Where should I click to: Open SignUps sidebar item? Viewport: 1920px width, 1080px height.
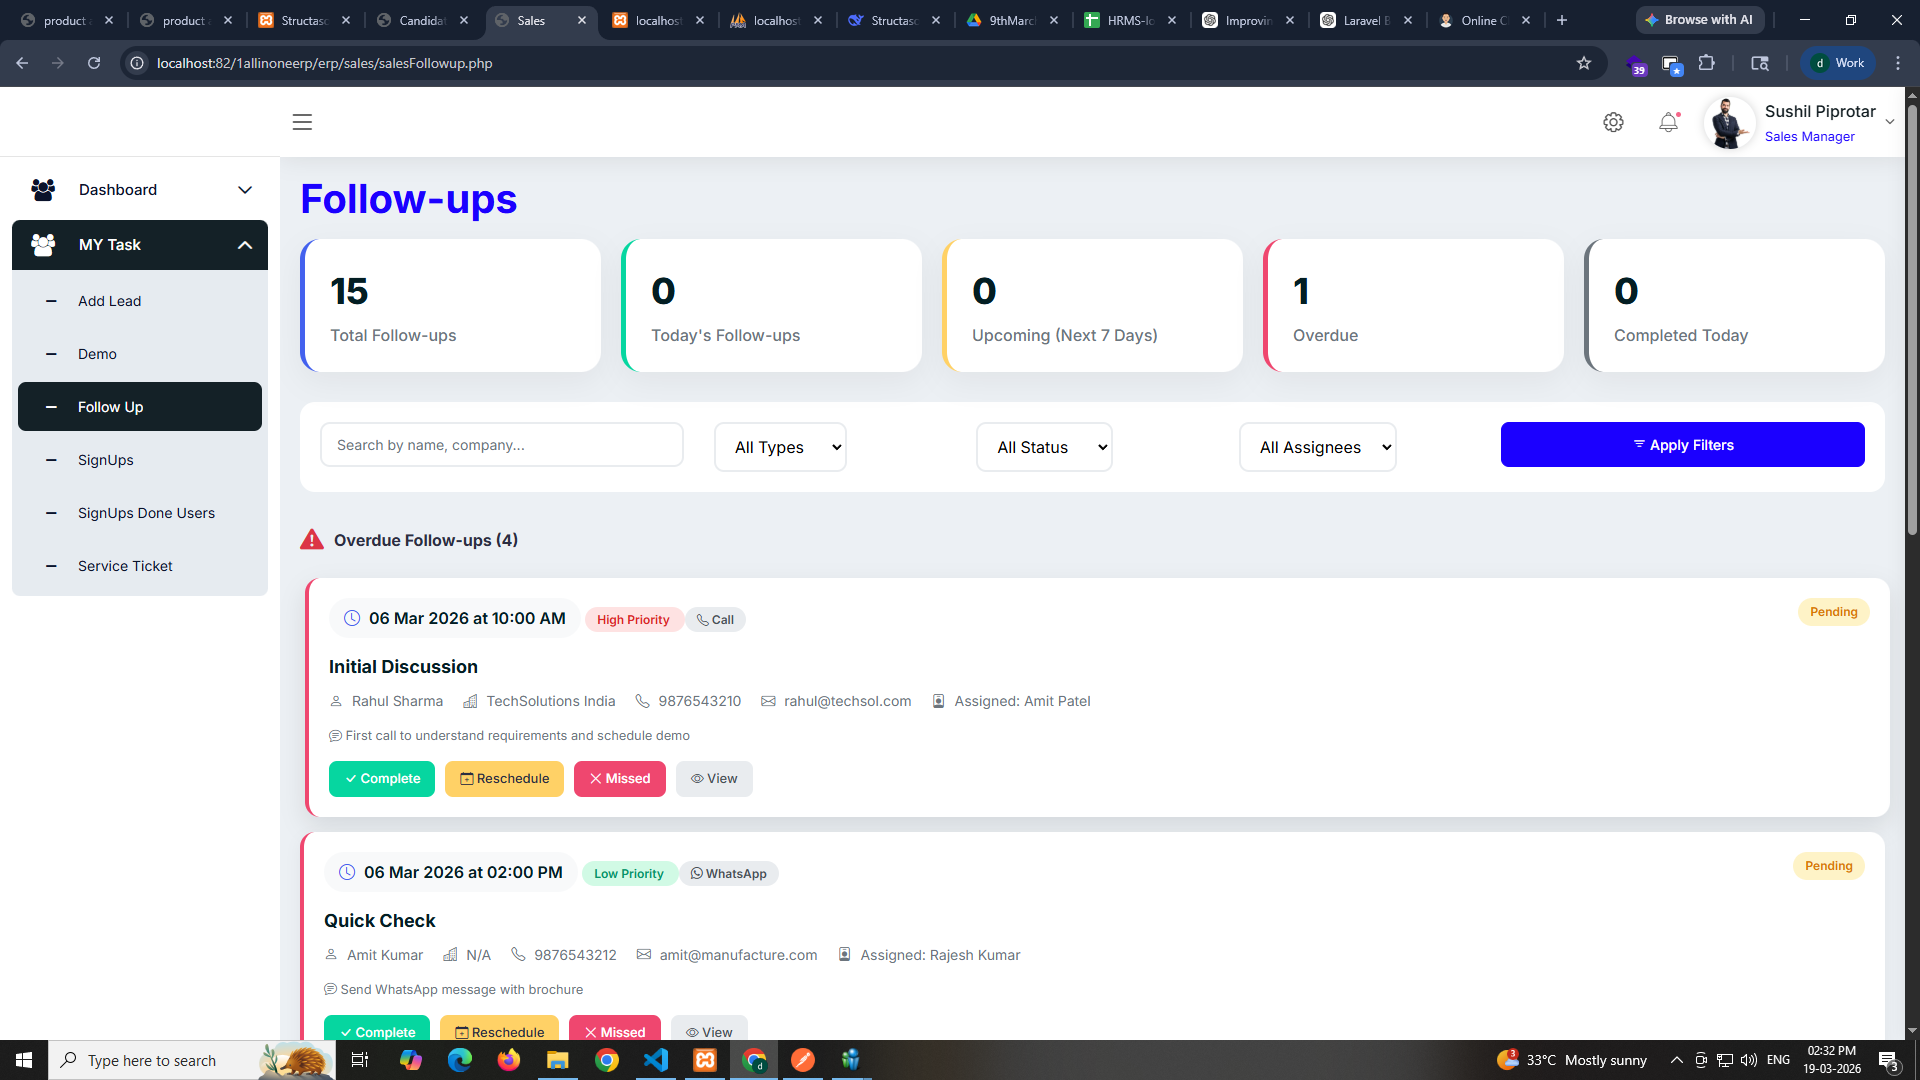140,460
